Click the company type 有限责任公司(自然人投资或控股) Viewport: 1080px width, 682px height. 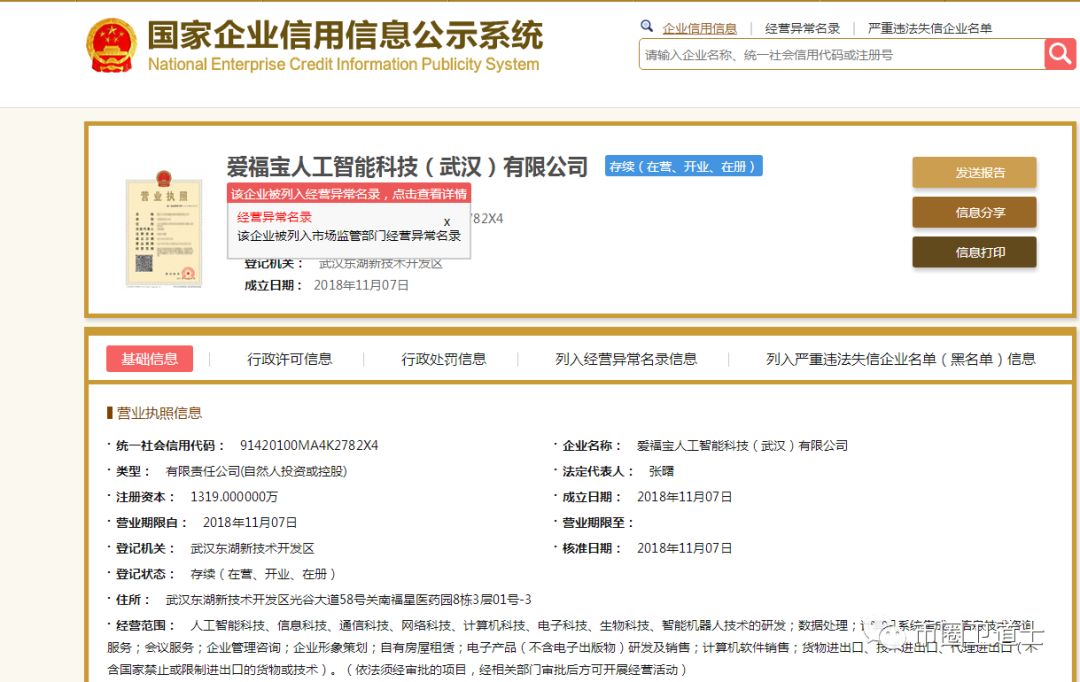click(256, 471)
